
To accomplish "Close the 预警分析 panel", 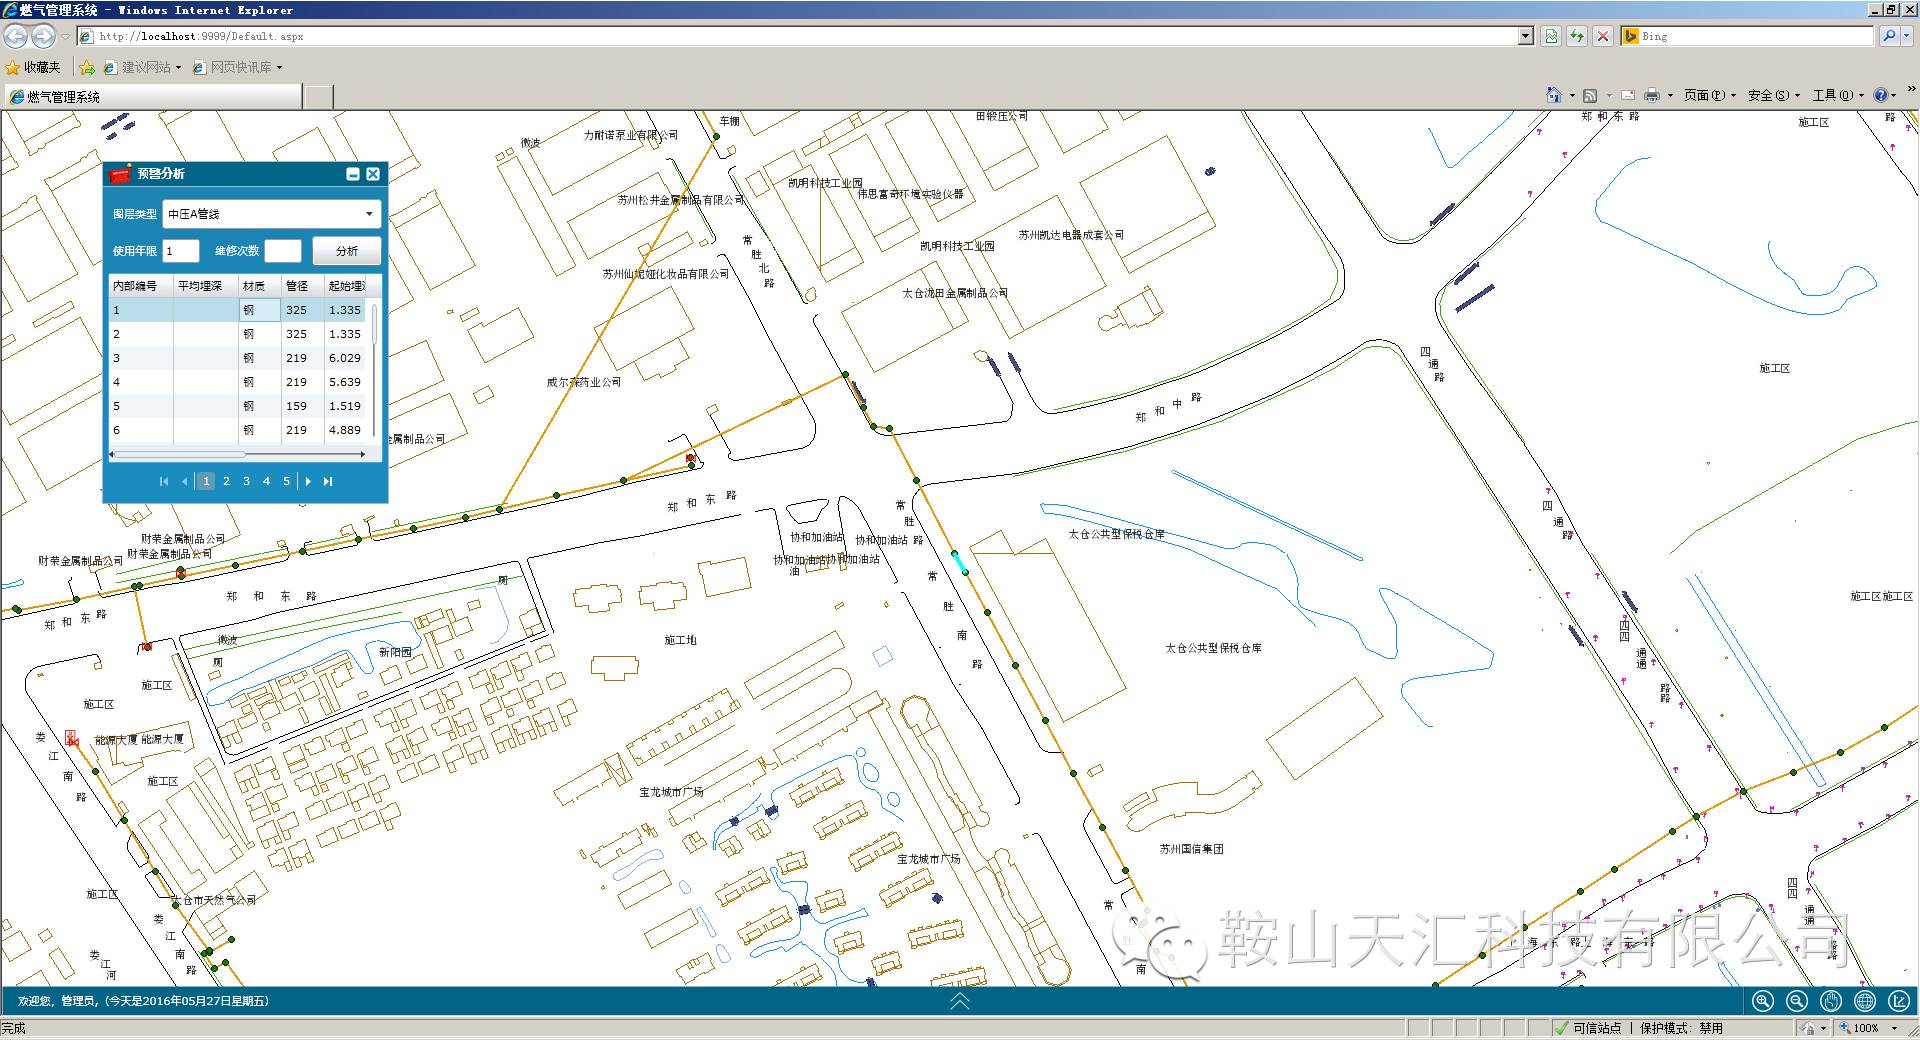I will click(373, 174).
